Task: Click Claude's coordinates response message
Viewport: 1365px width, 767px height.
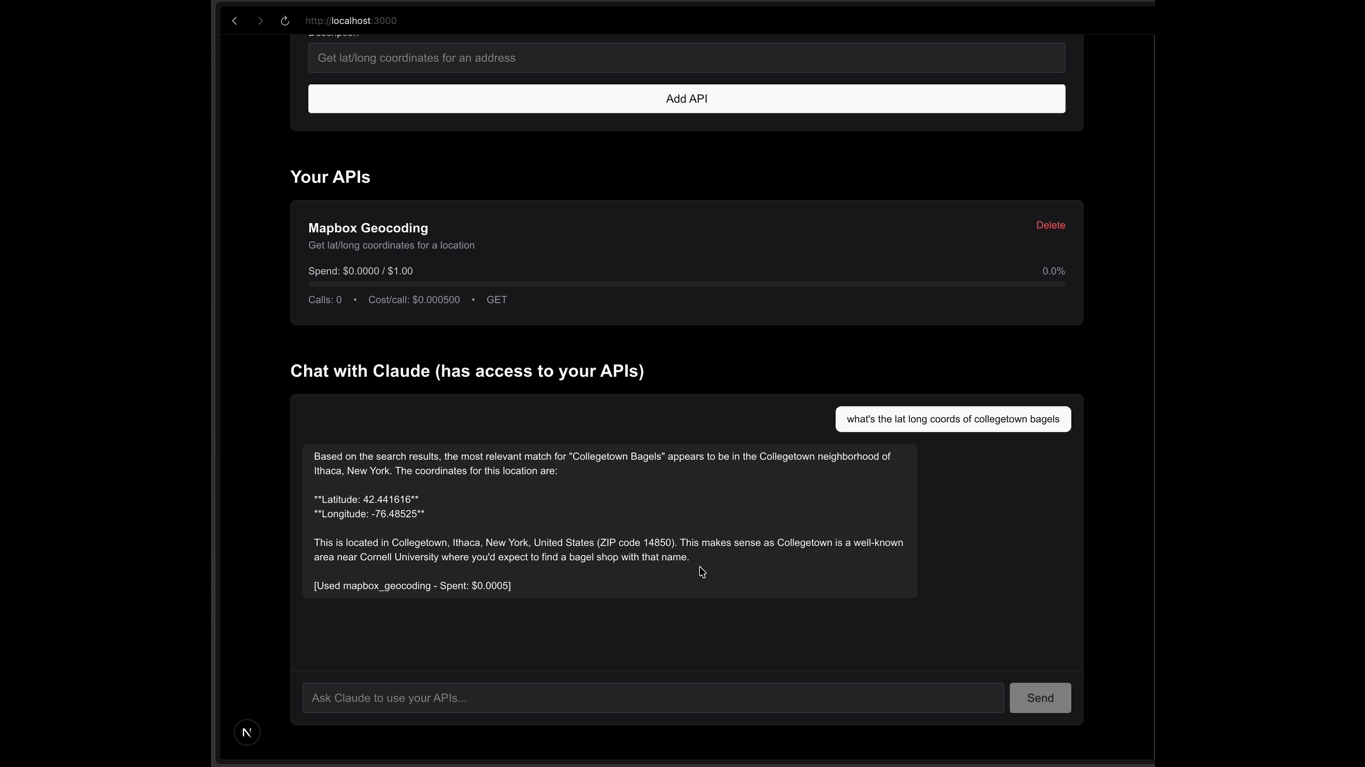Action: tap(612, 520)
